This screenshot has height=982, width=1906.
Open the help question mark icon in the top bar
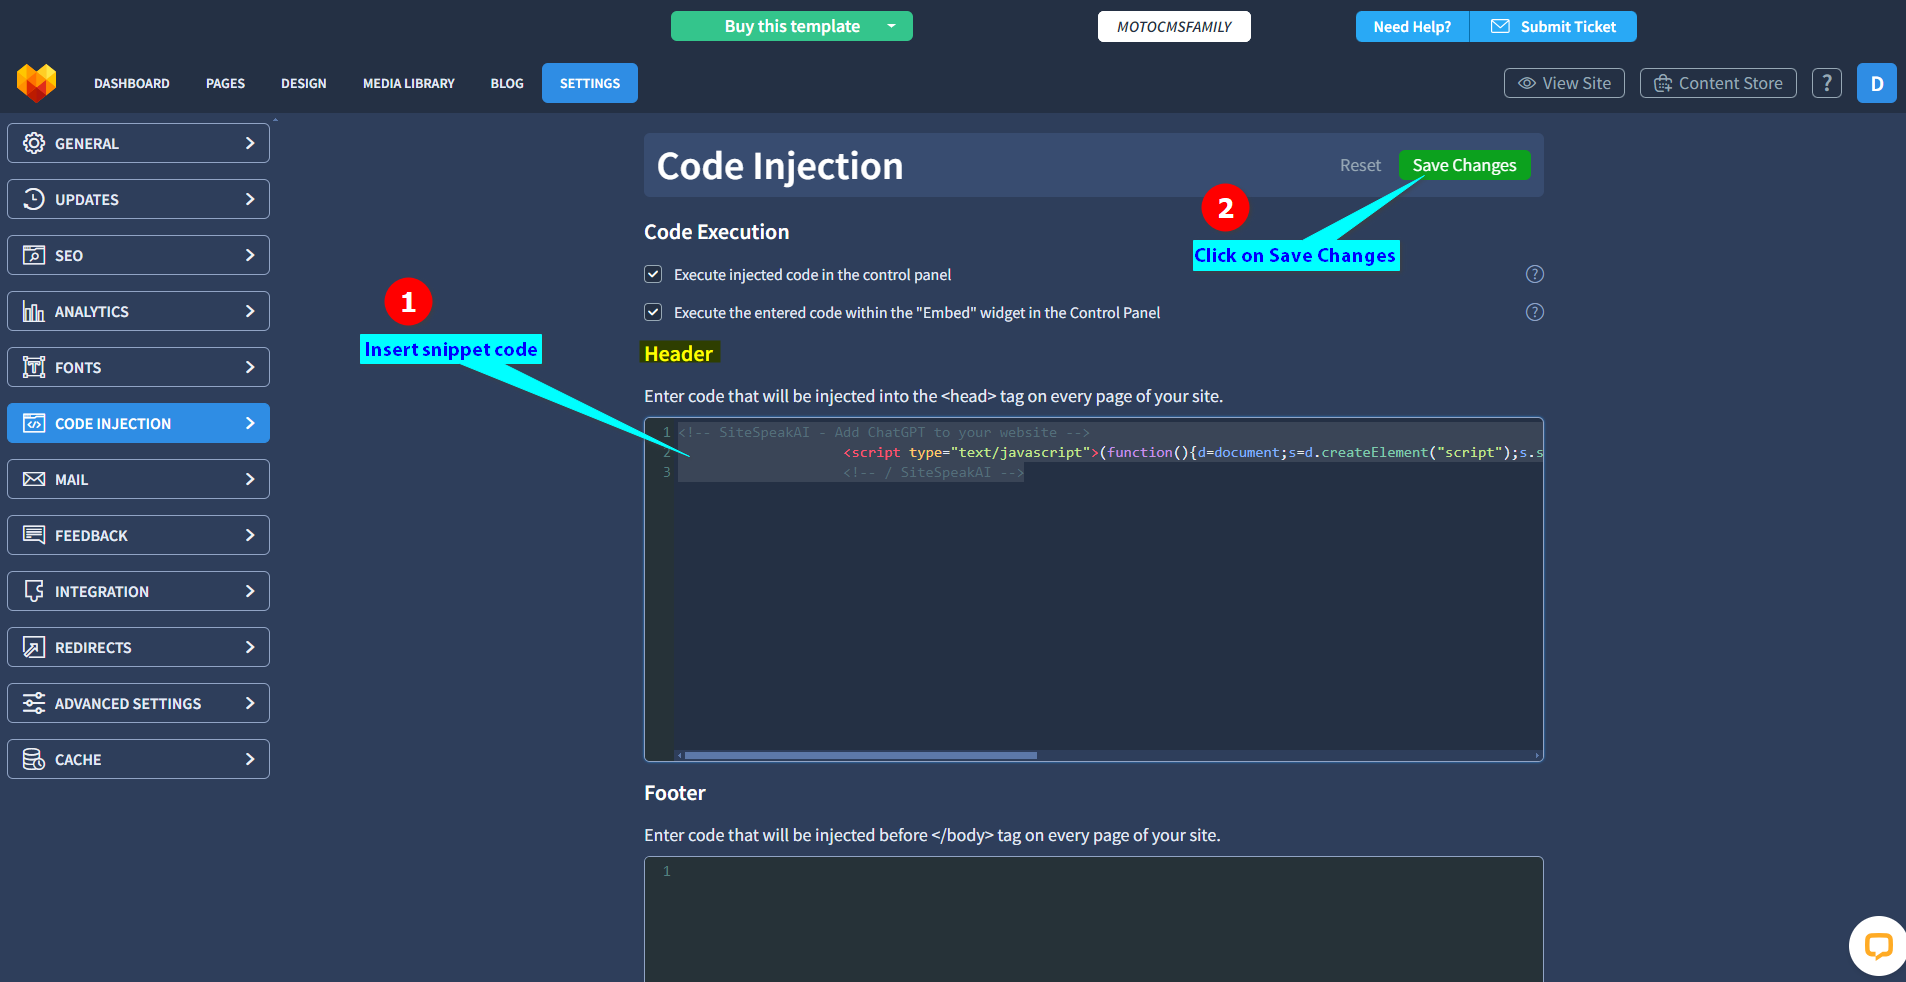1826,83
